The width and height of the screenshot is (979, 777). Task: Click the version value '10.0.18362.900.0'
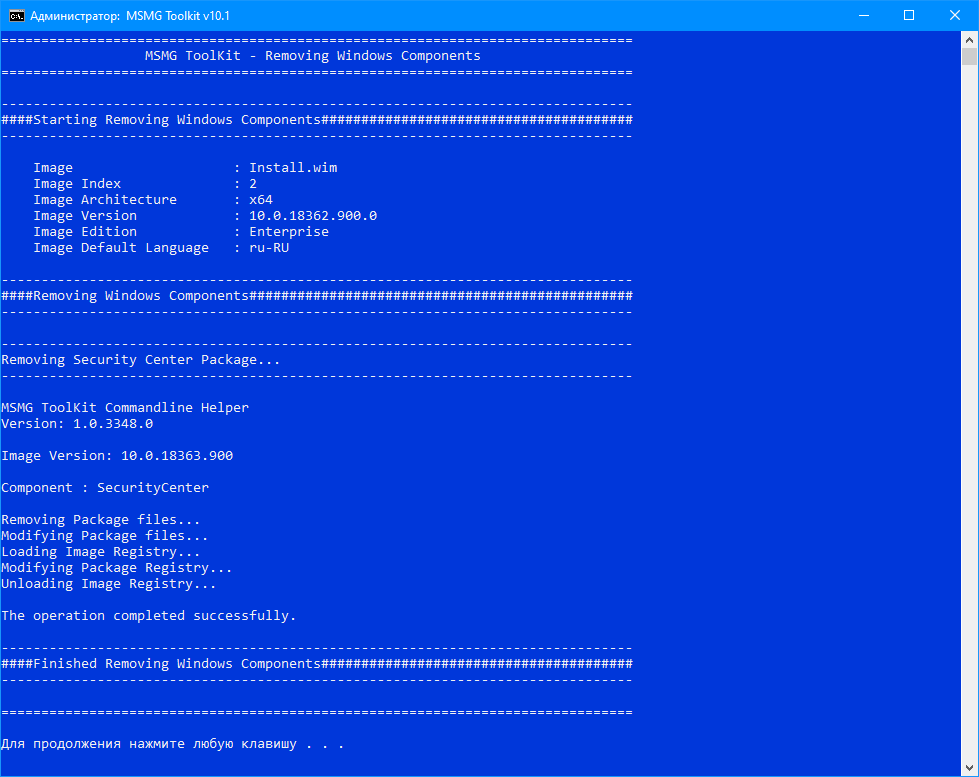[313, 215]
